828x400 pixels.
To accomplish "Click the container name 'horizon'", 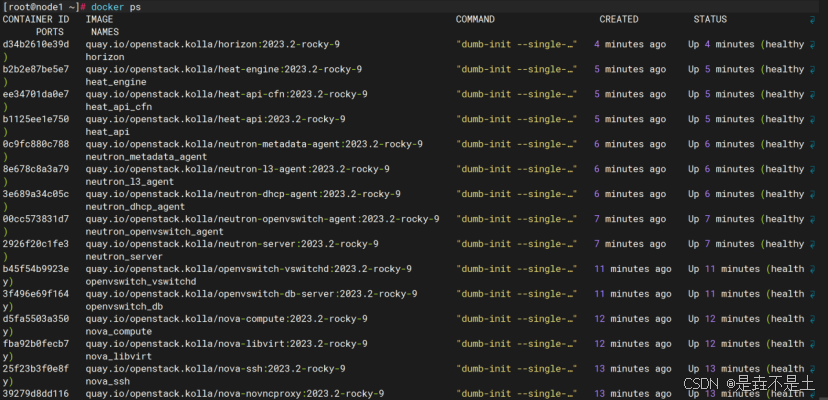I will [x=105, y=57].
